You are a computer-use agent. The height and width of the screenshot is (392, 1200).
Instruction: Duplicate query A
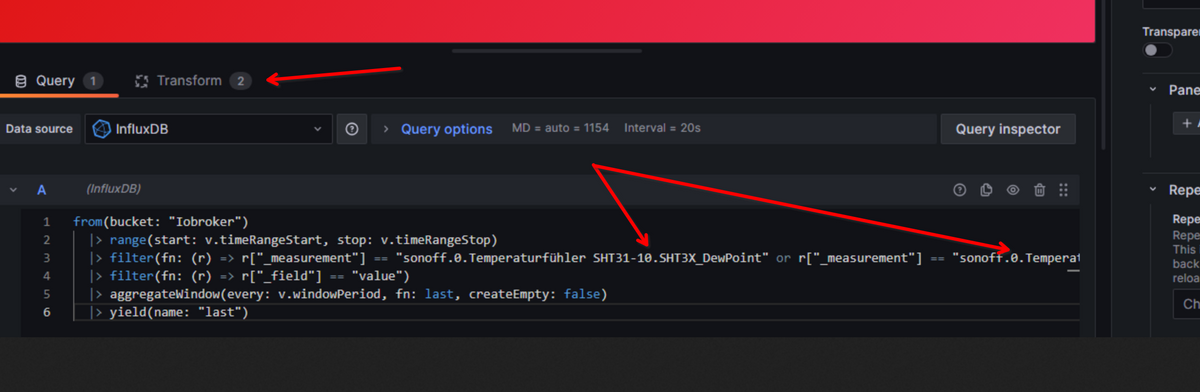point(986,190)
